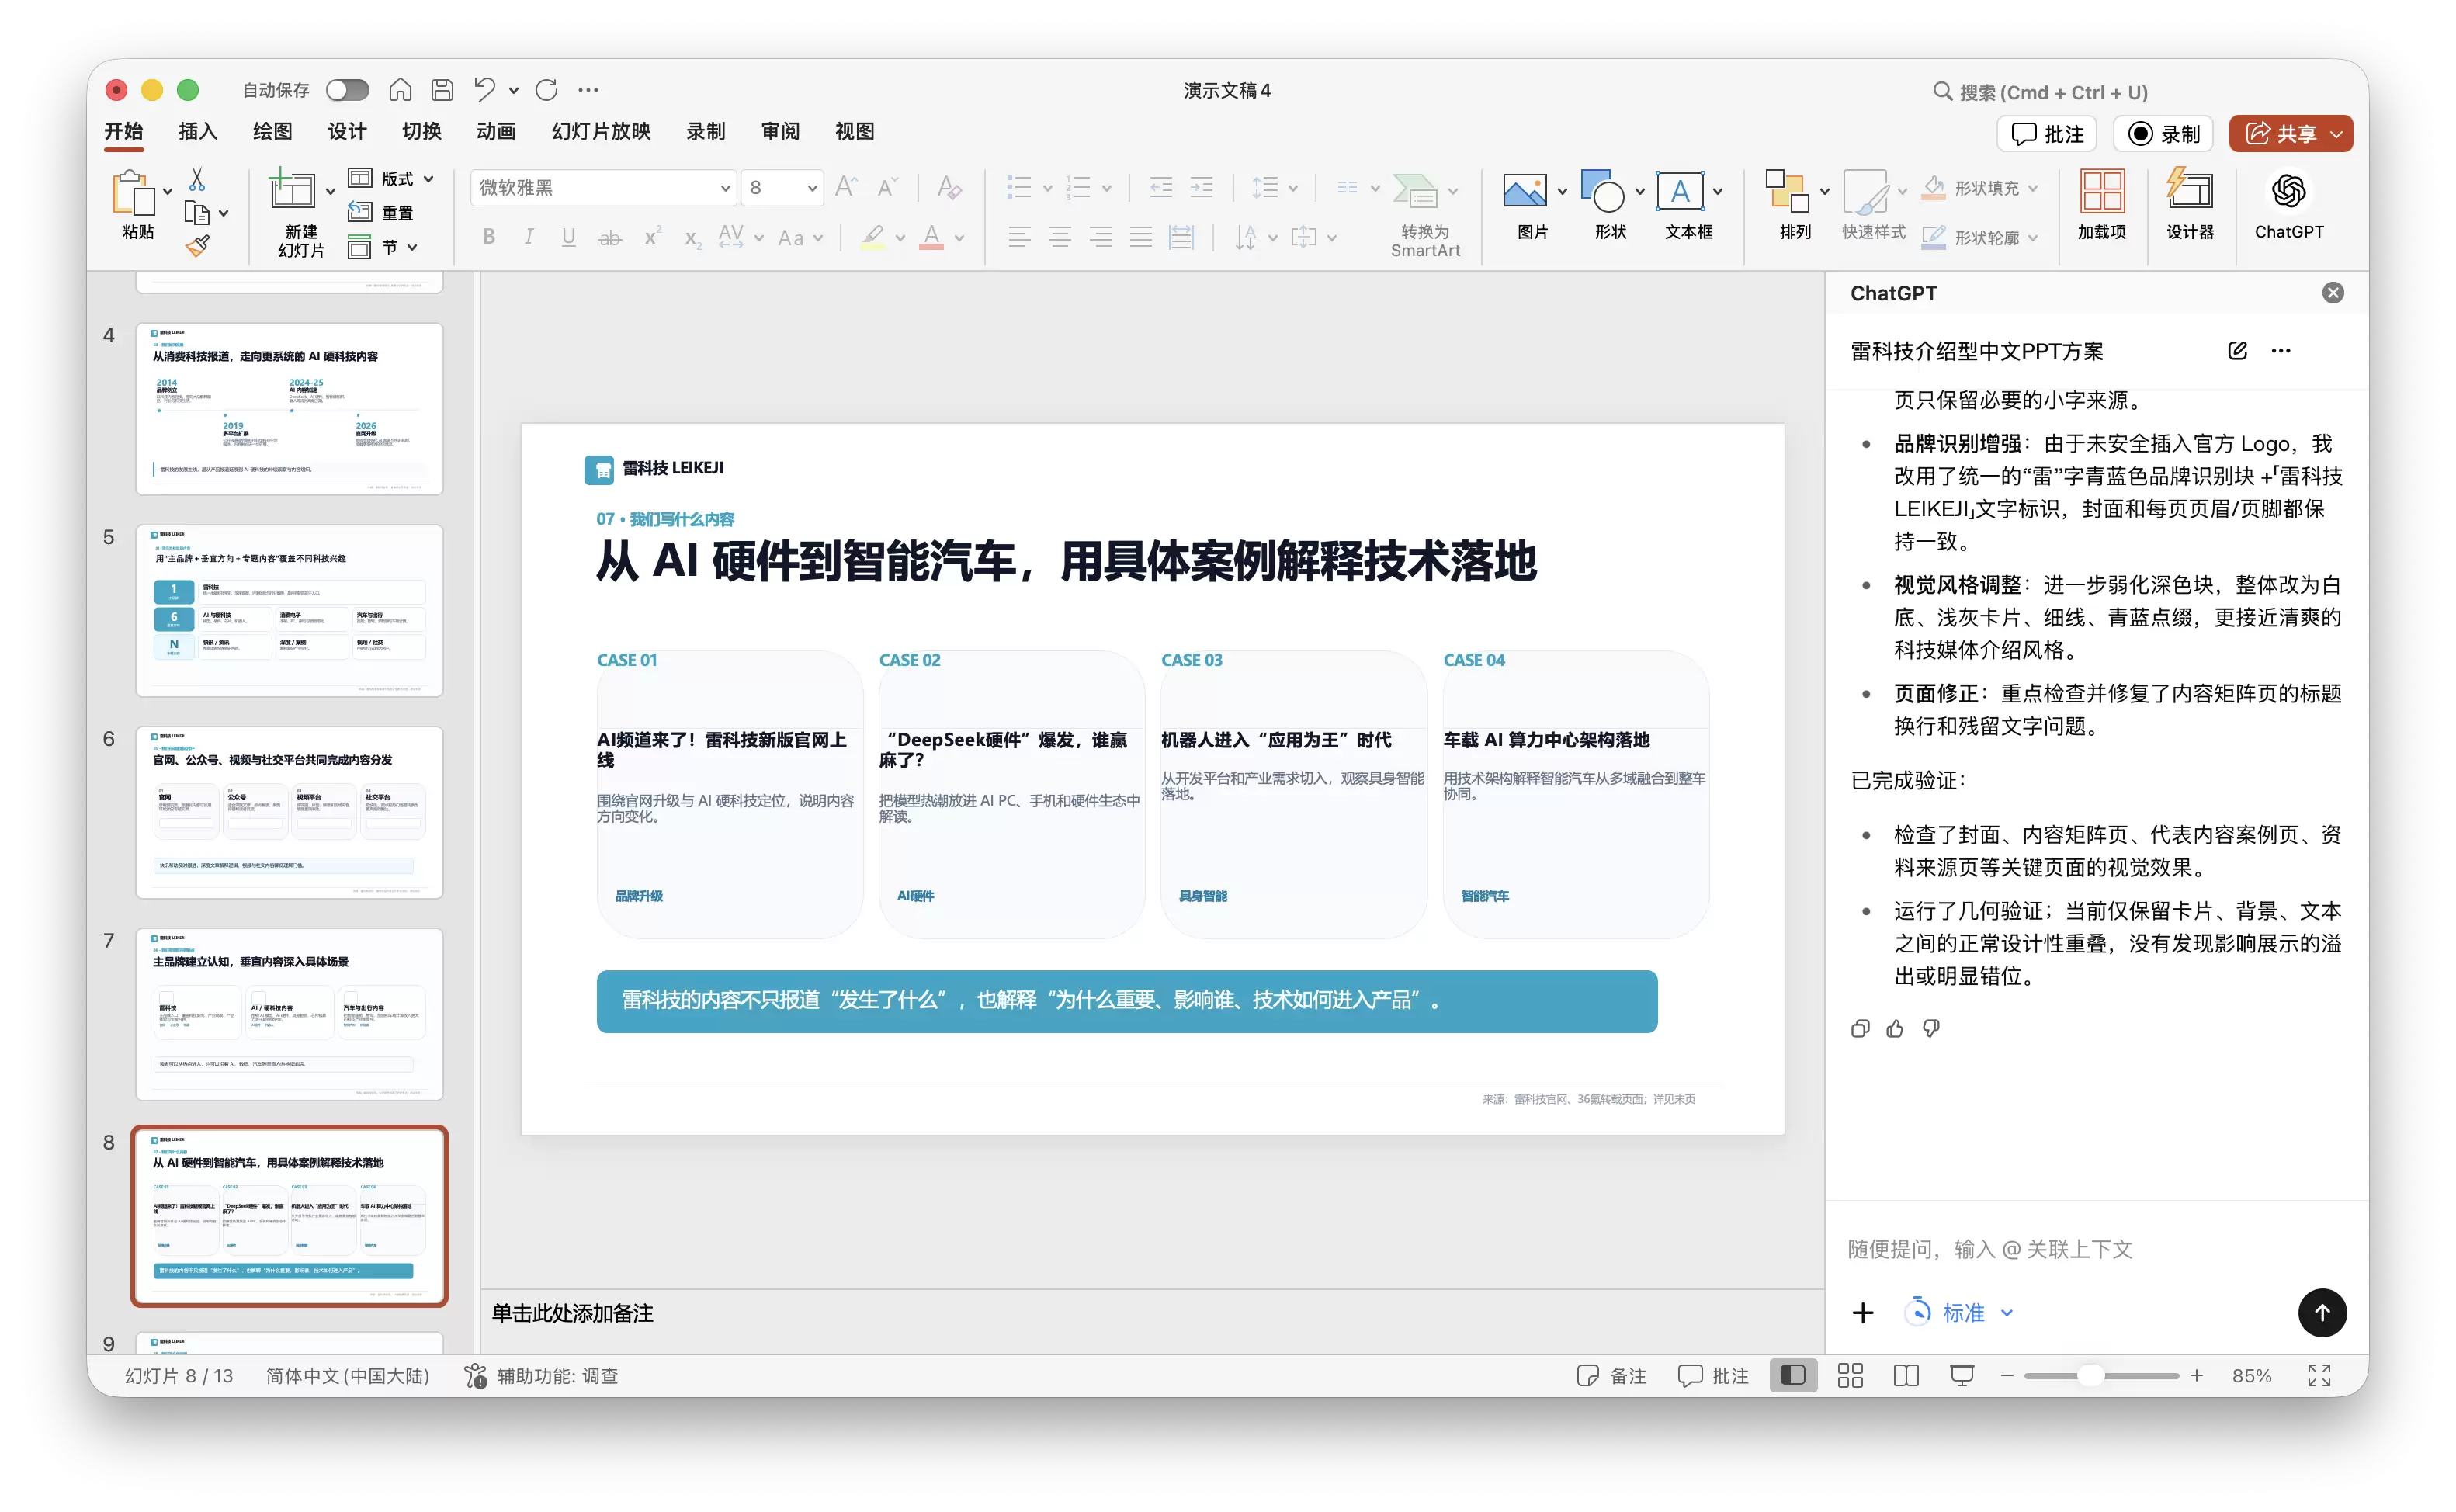Toggle Underline formatting

coord(568,237)
